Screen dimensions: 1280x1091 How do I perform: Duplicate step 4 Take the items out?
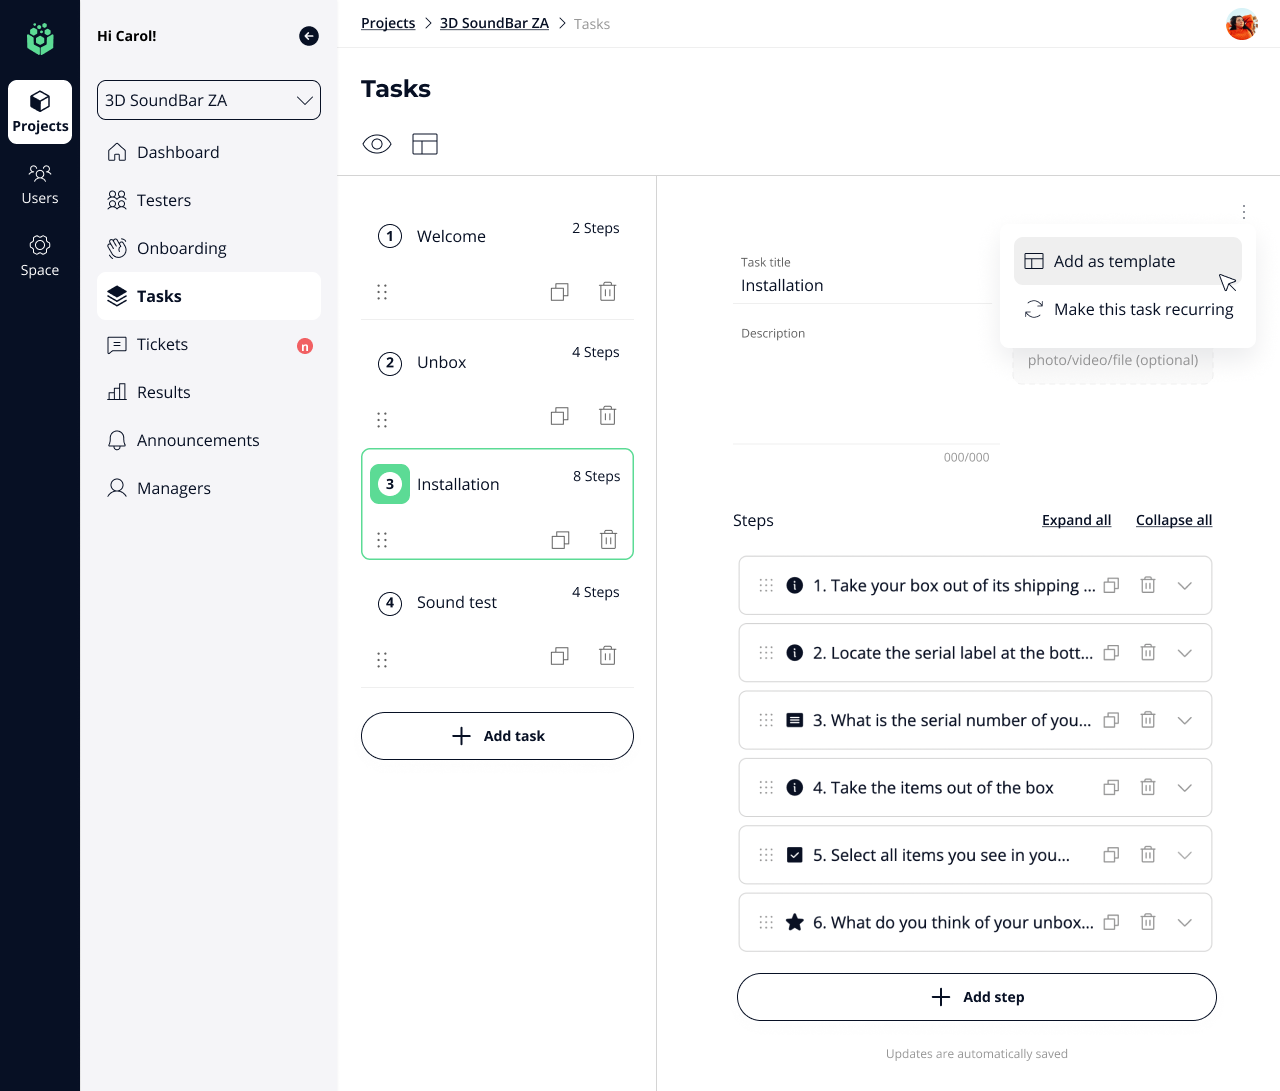coord(1111,788)
